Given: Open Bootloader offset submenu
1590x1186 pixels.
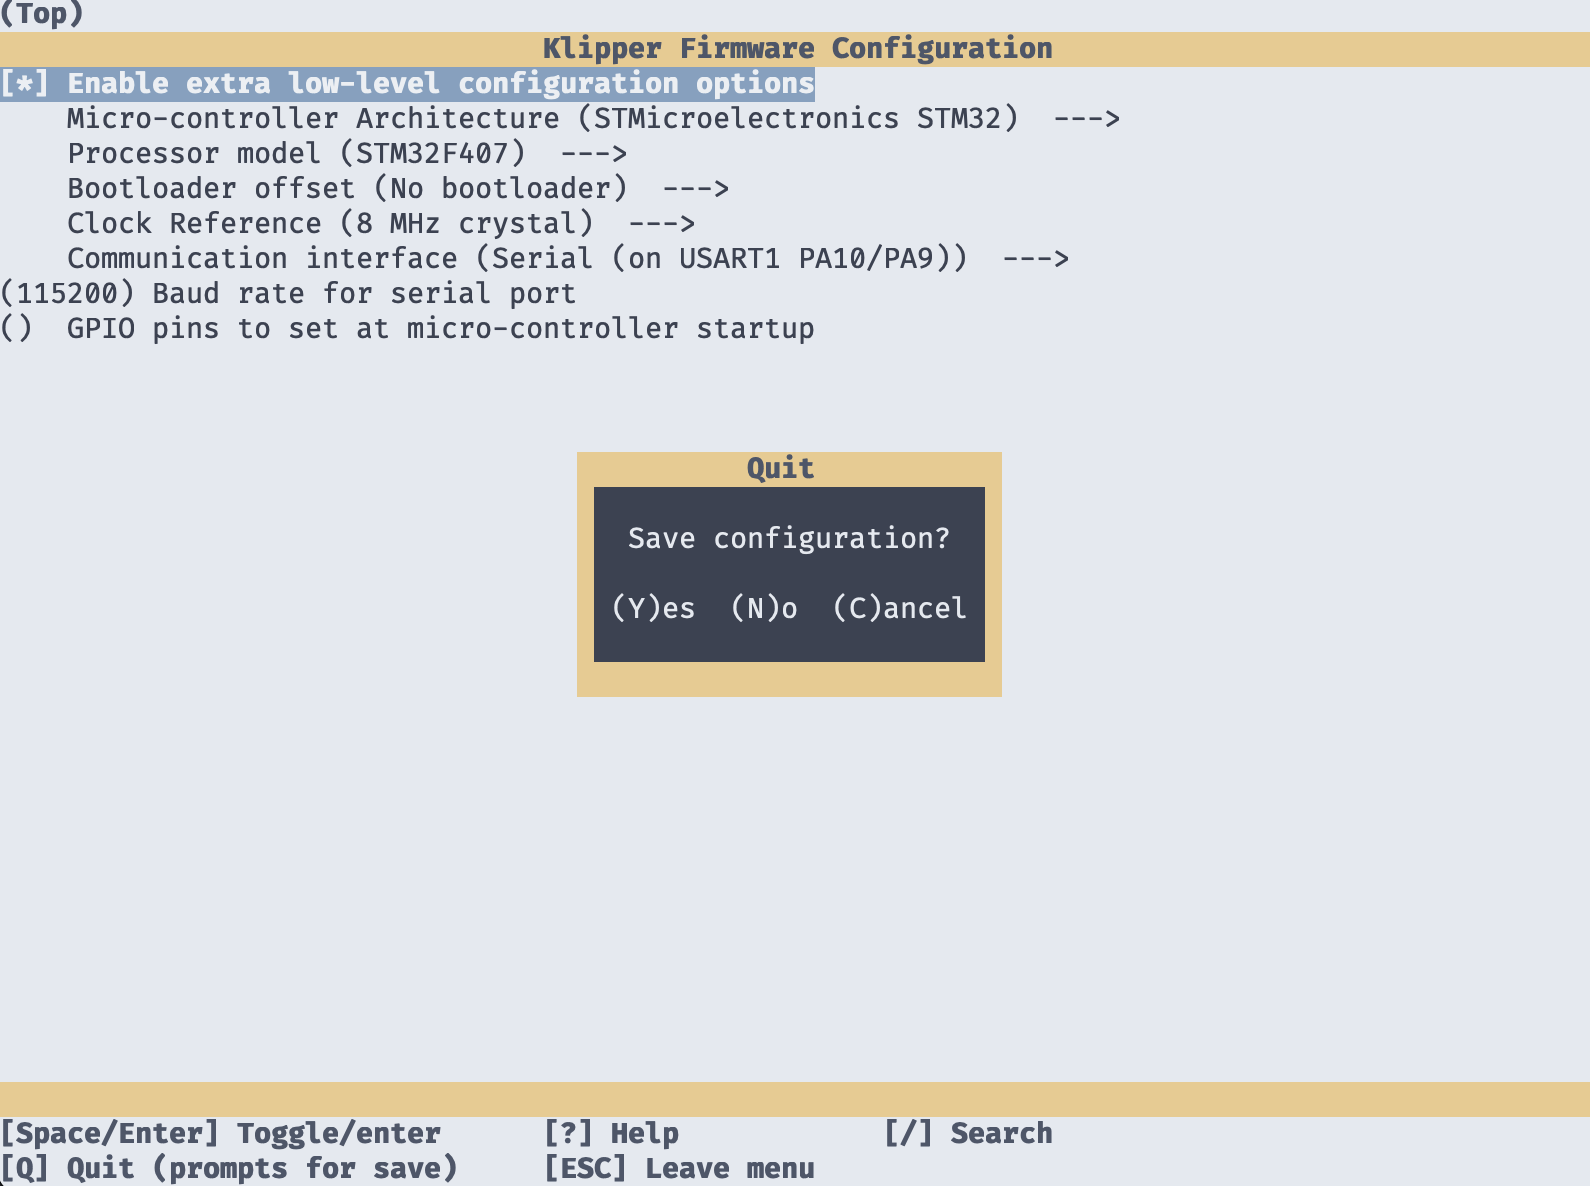Looking at the screenshot, I should pyautogui.click(x=398, y=189).
